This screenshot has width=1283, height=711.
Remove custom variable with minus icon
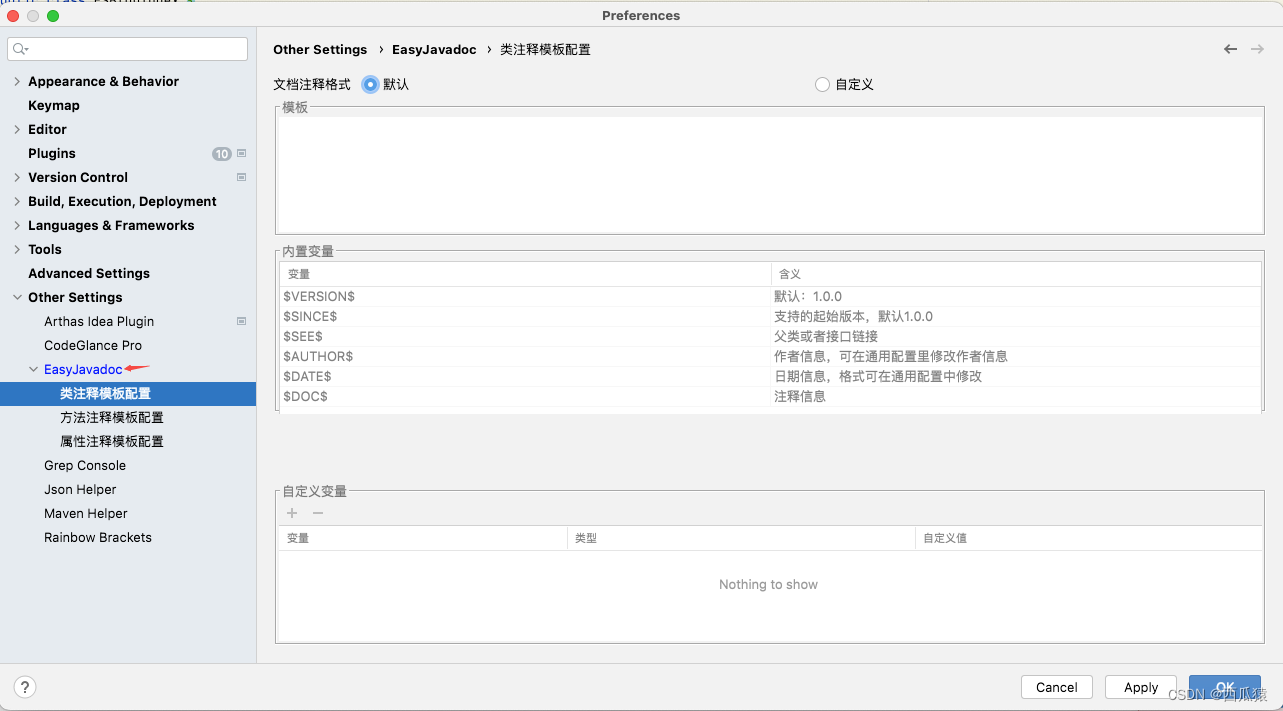point(318,513)
